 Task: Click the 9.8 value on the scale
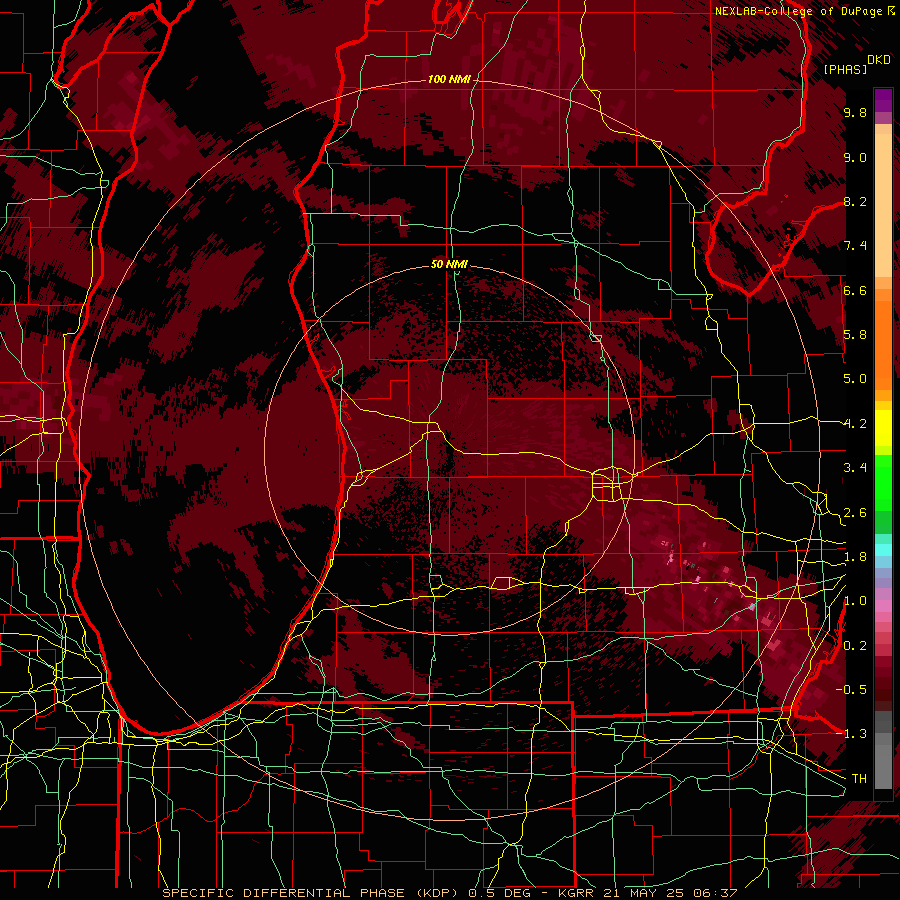point(855,112)
